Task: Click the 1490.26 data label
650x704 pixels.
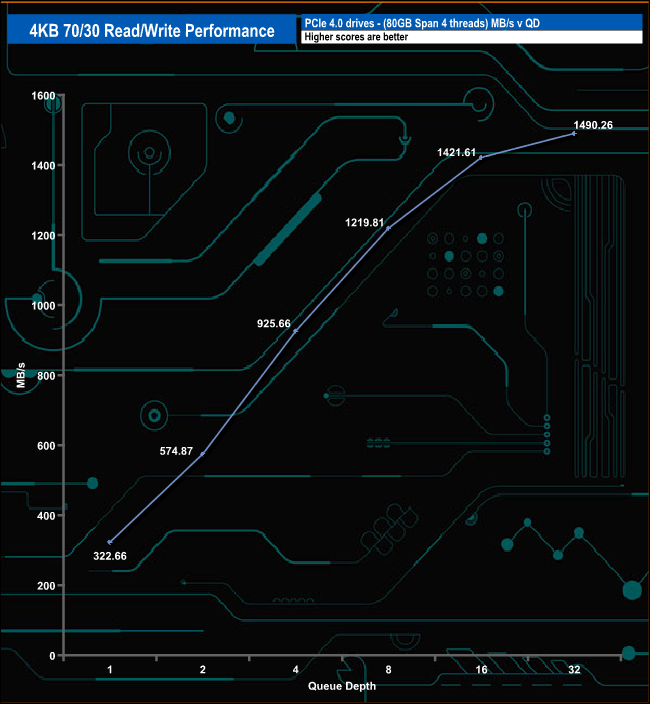Action: click(593, 125)
